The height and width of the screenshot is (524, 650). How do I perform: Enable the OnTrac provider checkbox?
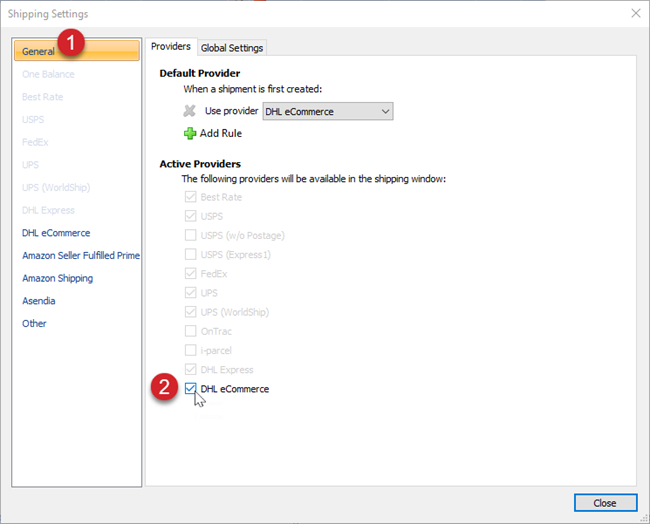pyautogui.click(x=190, y=331)
